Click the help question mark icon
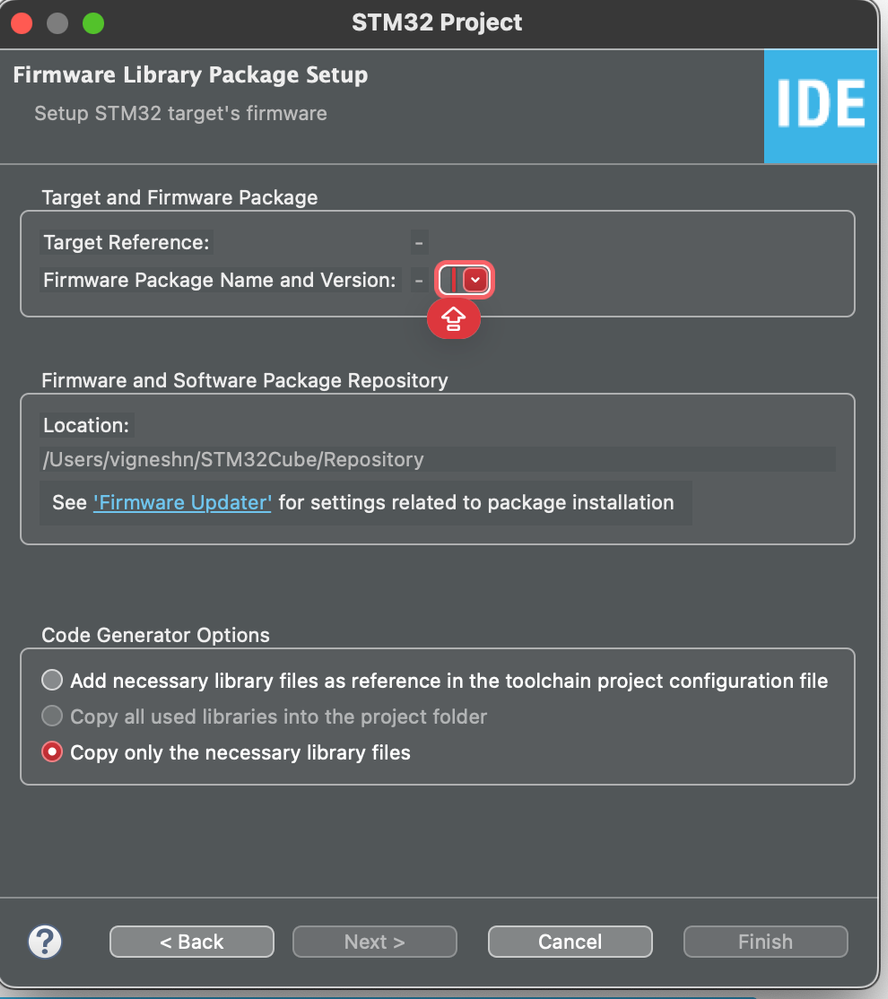Viewport: 888px width, 999px height. coord(45,941)
